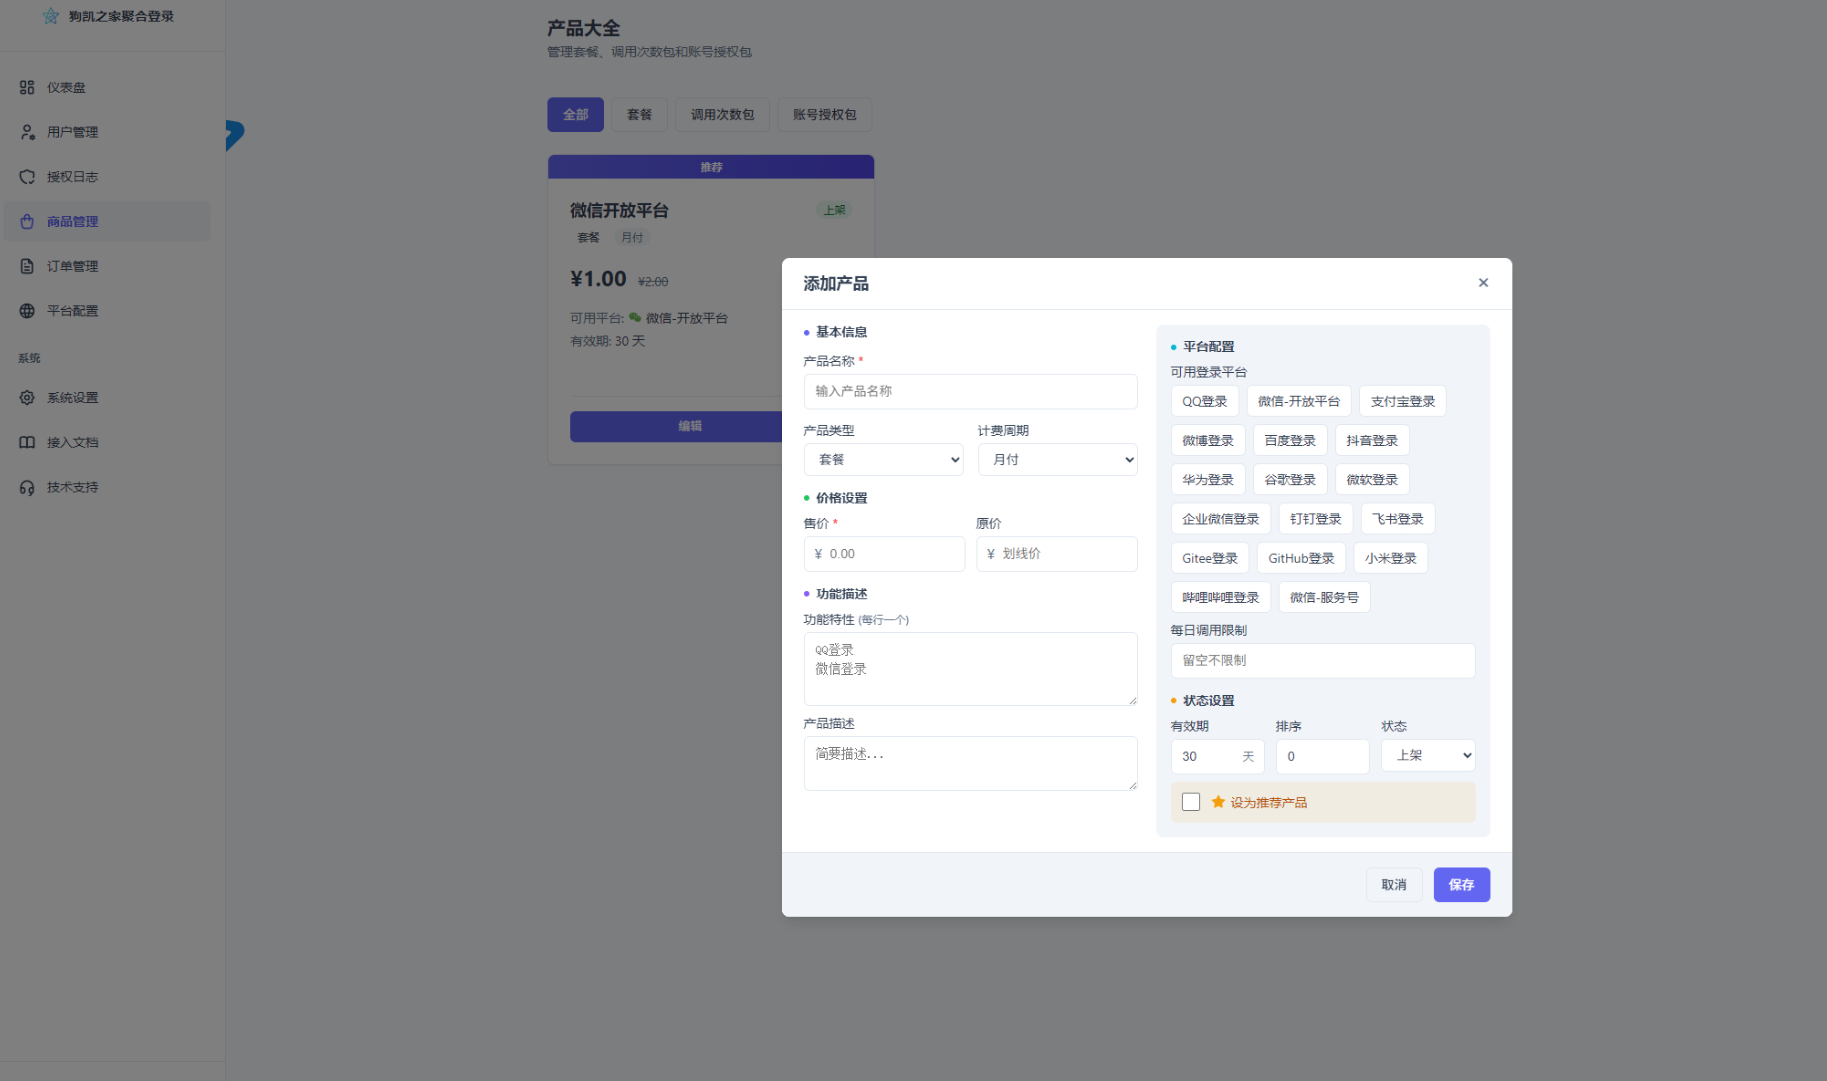Switch to the 套餐 product tab
The width and height of the screenshot is (1827, 1081).
coord(640,114)
